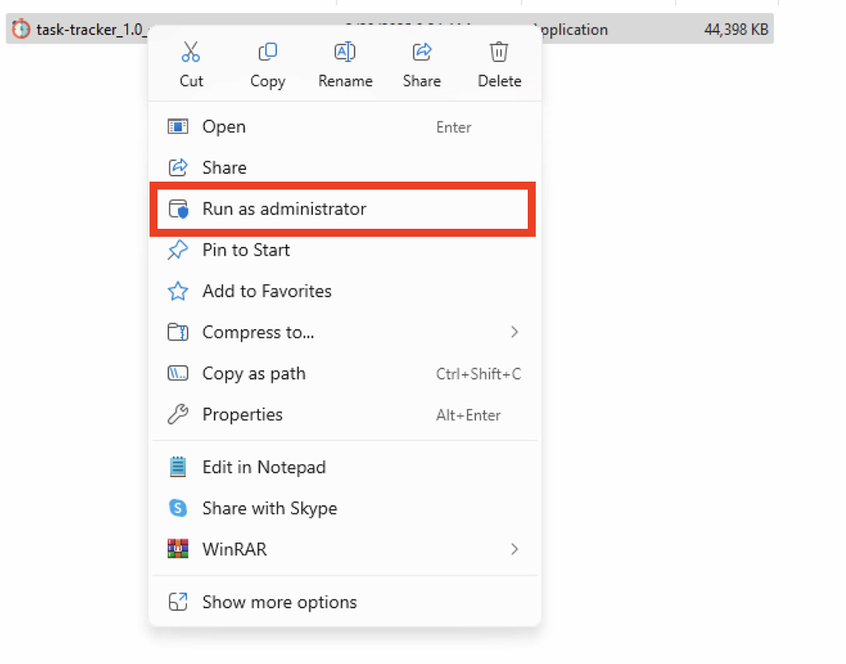Run the file as administrator

[284, 209]
